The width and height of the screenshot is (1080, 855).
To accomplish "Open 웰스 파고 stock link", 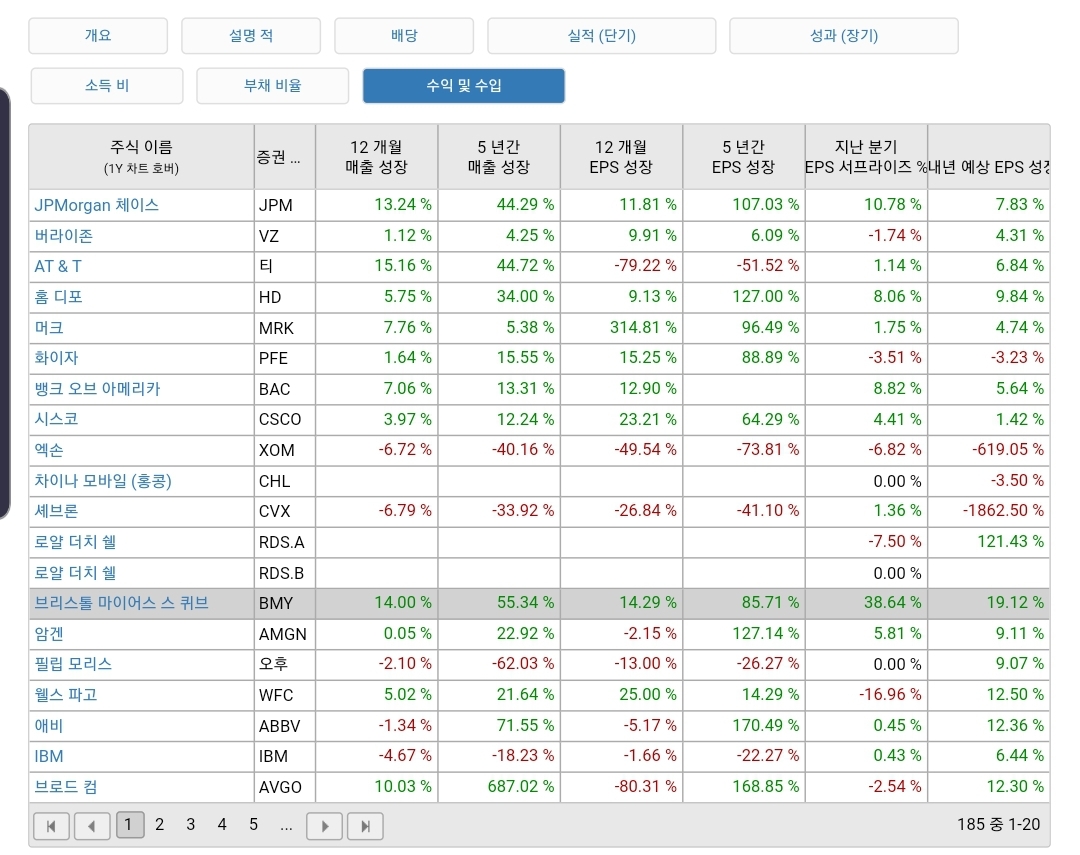I will click(x=65, y=694).
